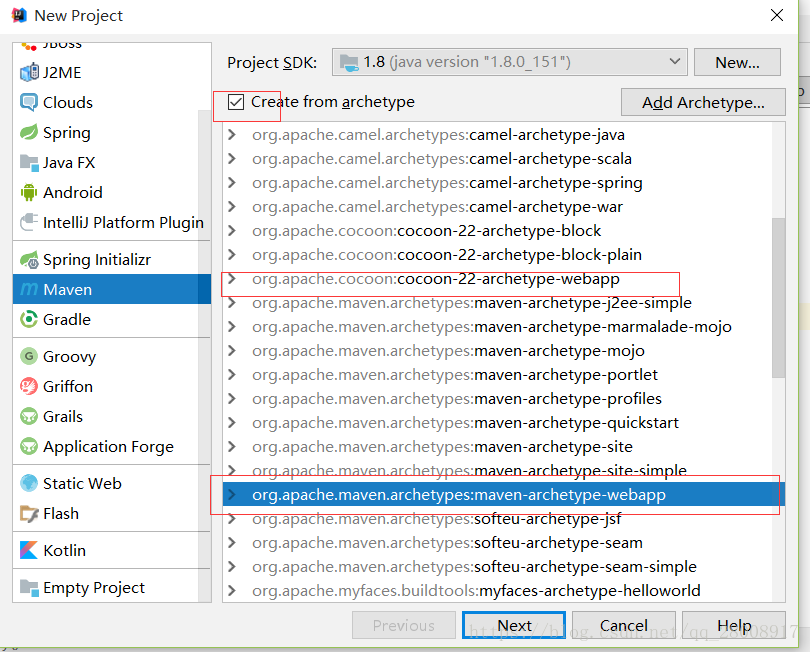Click the Cancel button

pyautogui.click(x=624, y=625)
